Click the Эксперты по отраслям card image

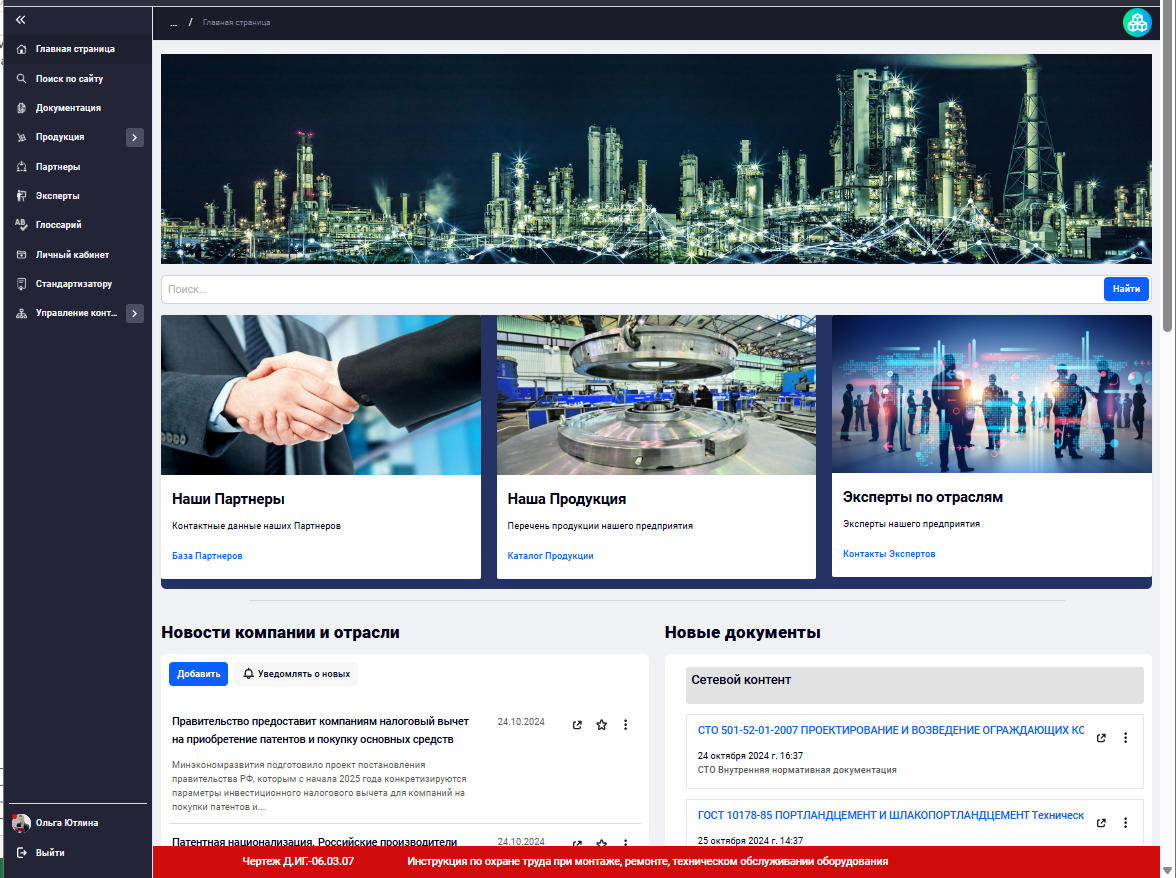click(992, 394)
